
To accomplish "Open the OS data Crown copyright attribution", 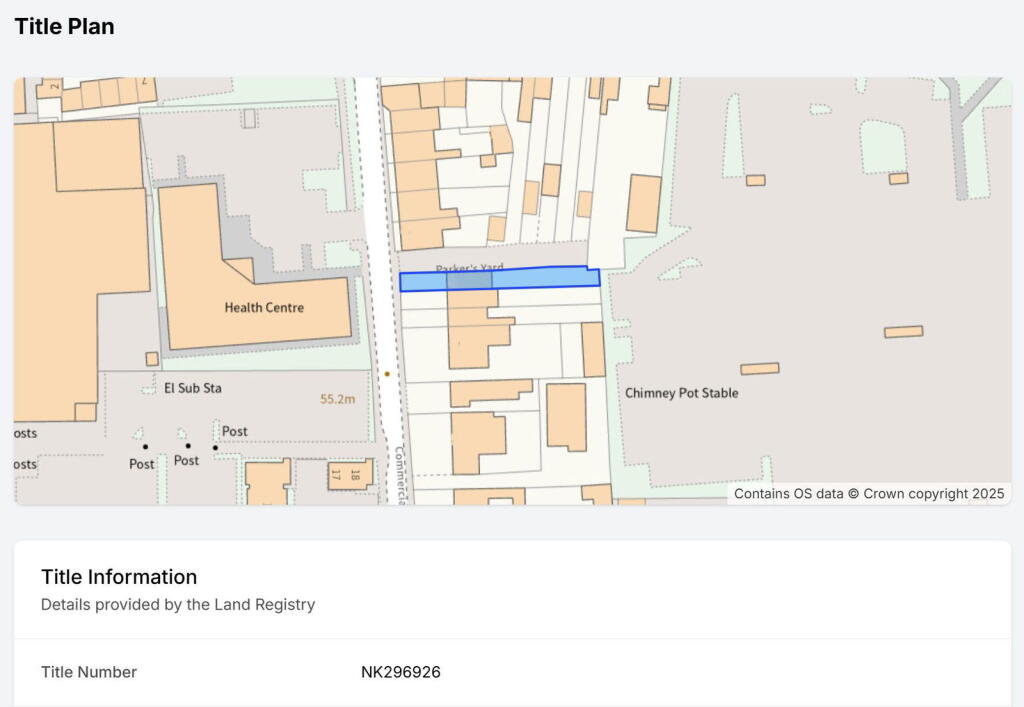I will pyautogui.click(x=868, y=494).
